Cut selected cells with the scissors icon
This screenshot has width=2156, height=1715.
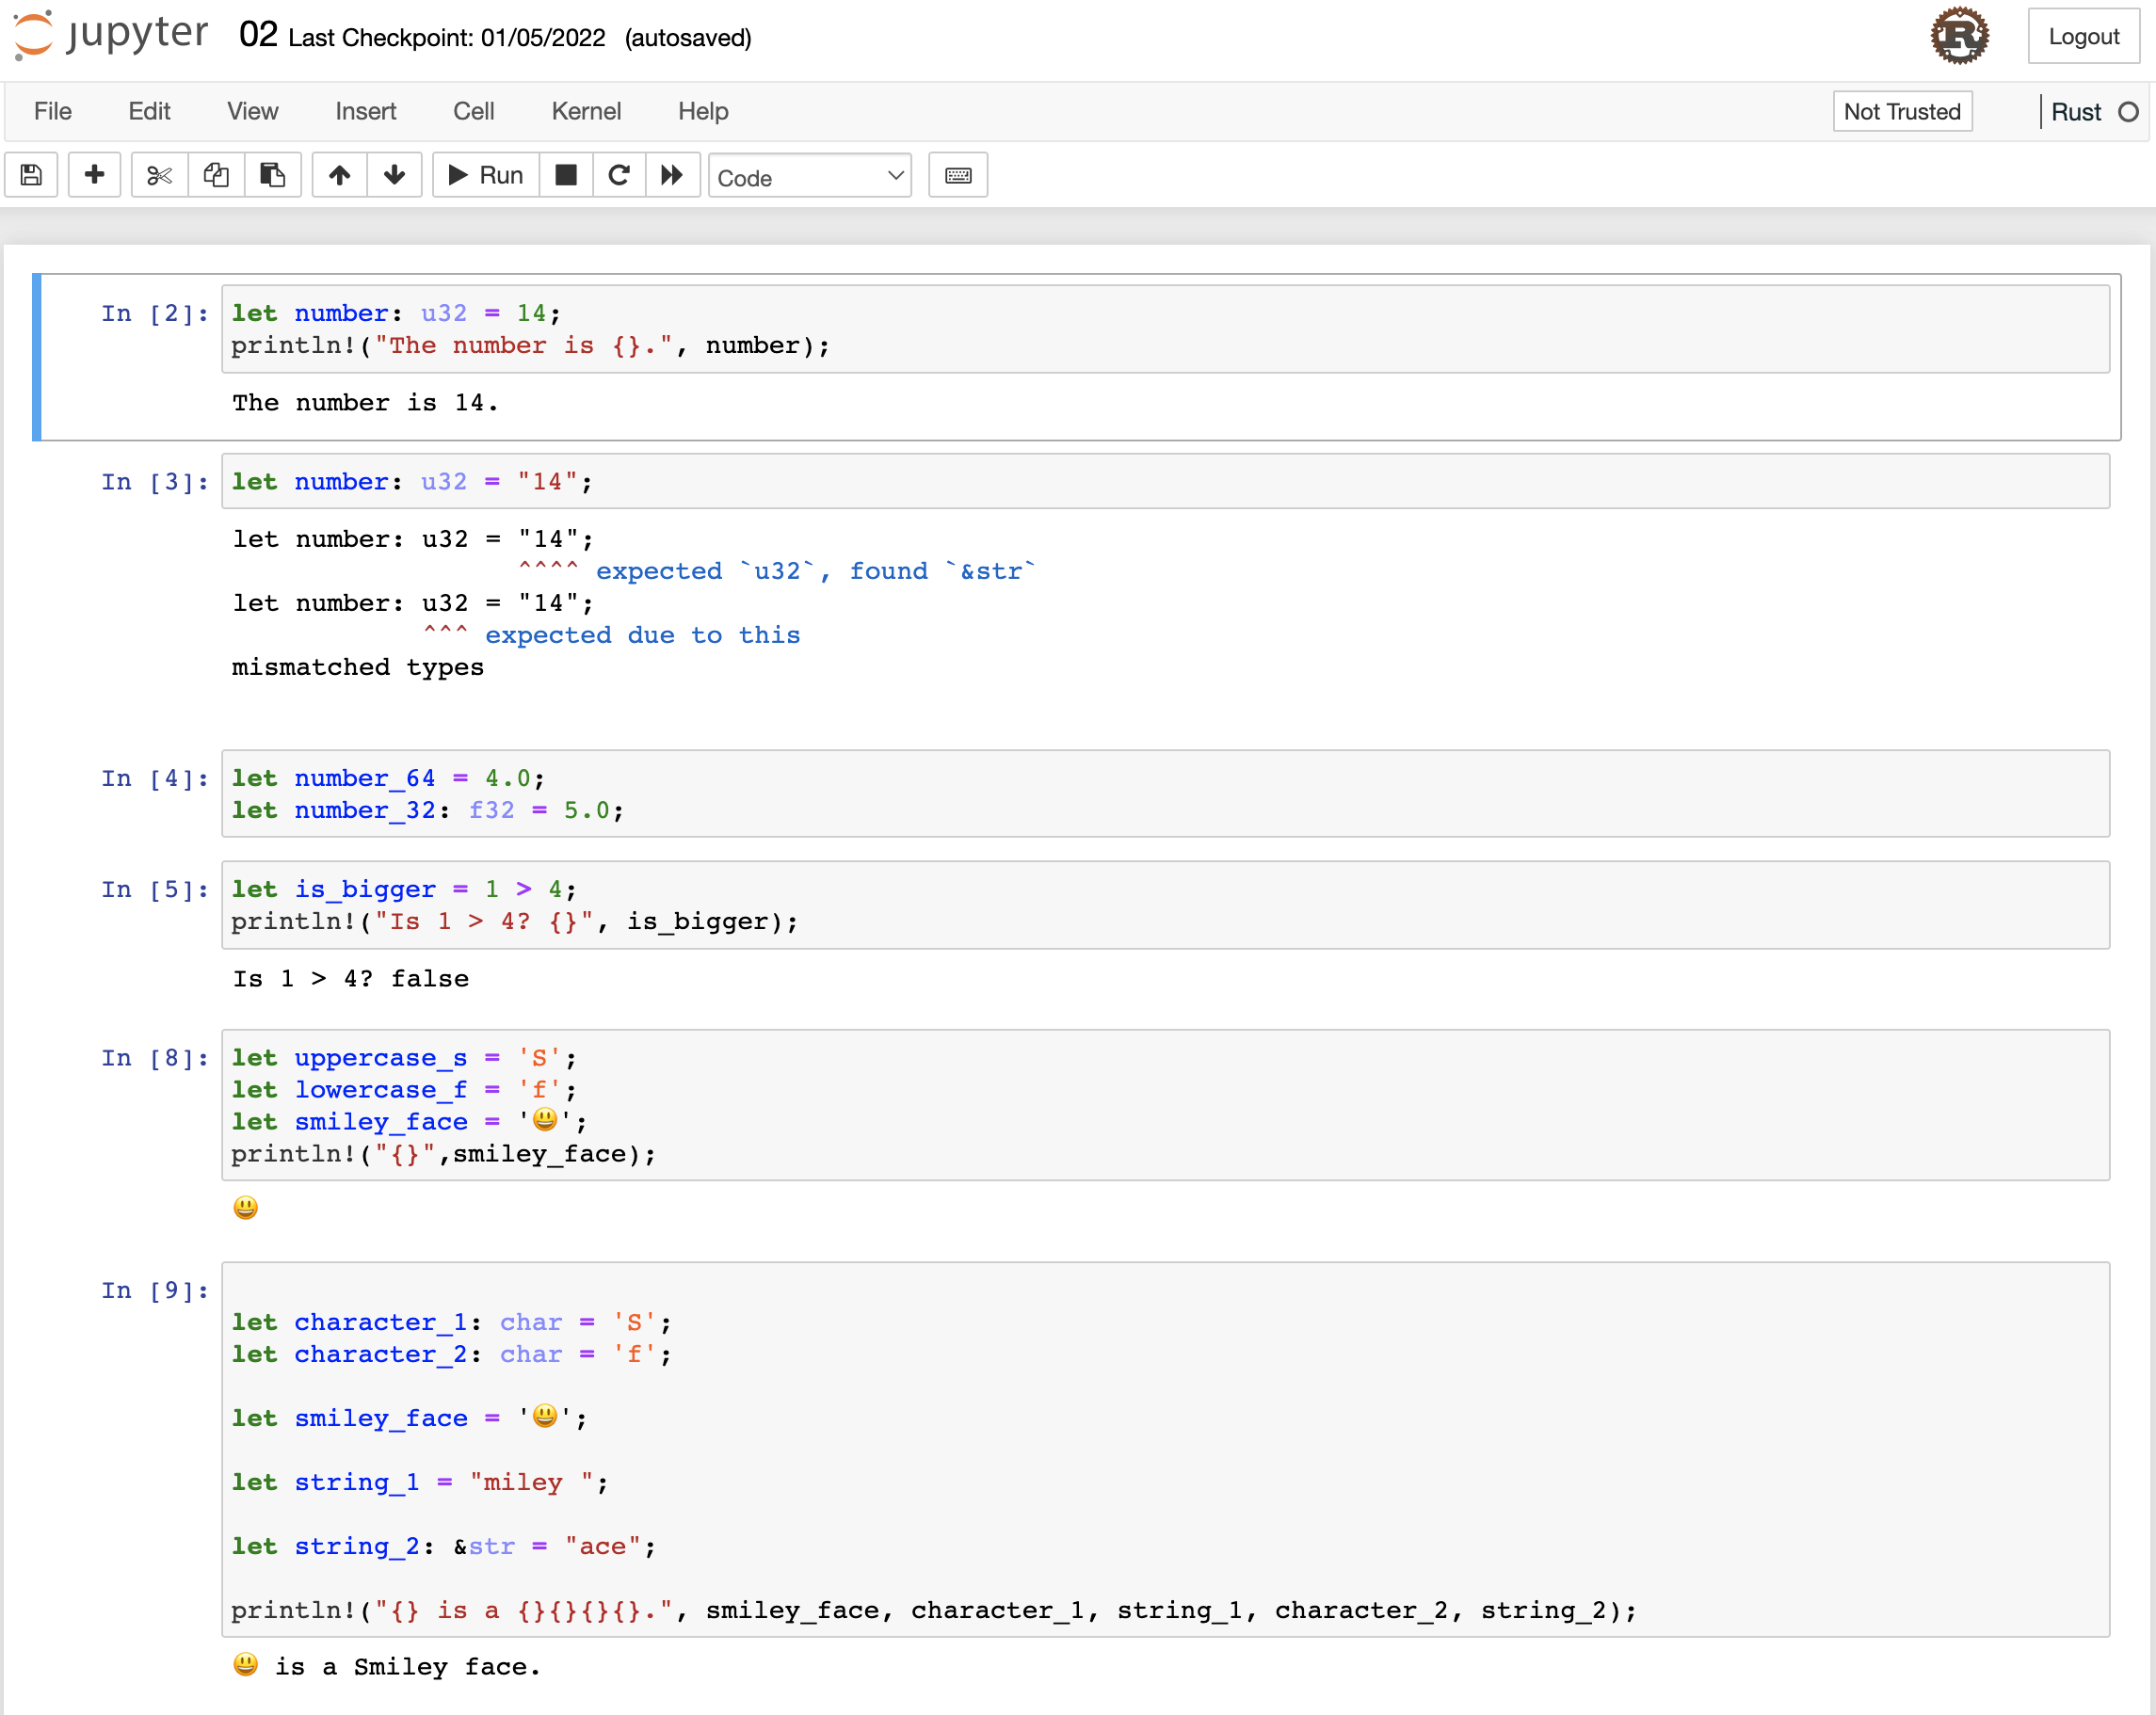159,175
